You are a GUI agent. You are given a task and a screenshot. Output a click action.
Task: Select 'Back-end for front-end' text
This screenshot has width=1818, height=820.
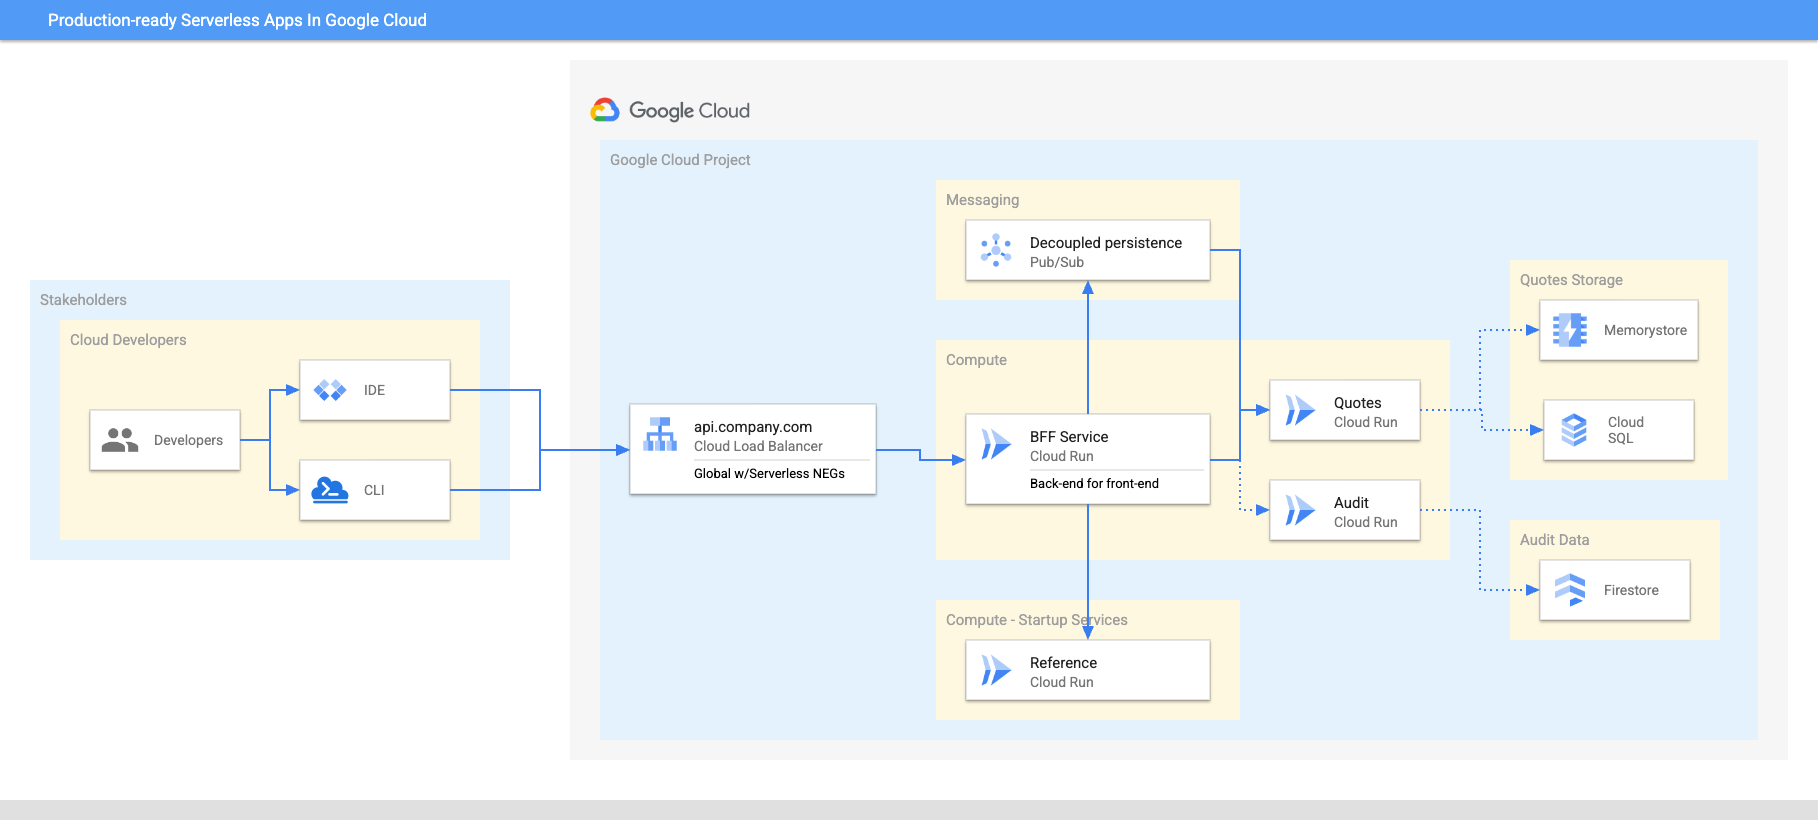click(1094, 483)
